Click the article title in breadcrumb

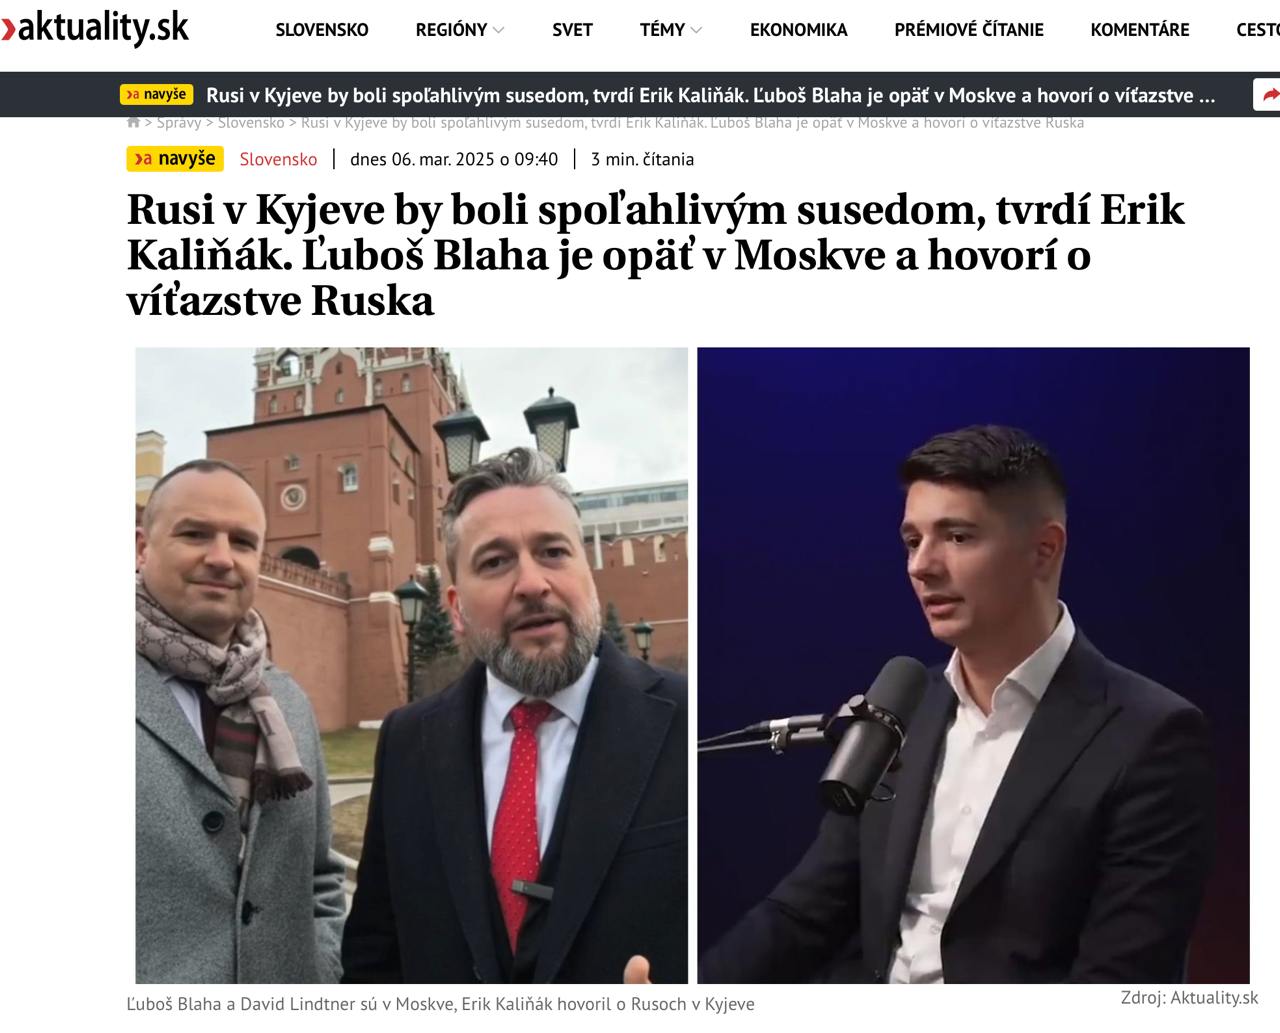tap(692, 122)
